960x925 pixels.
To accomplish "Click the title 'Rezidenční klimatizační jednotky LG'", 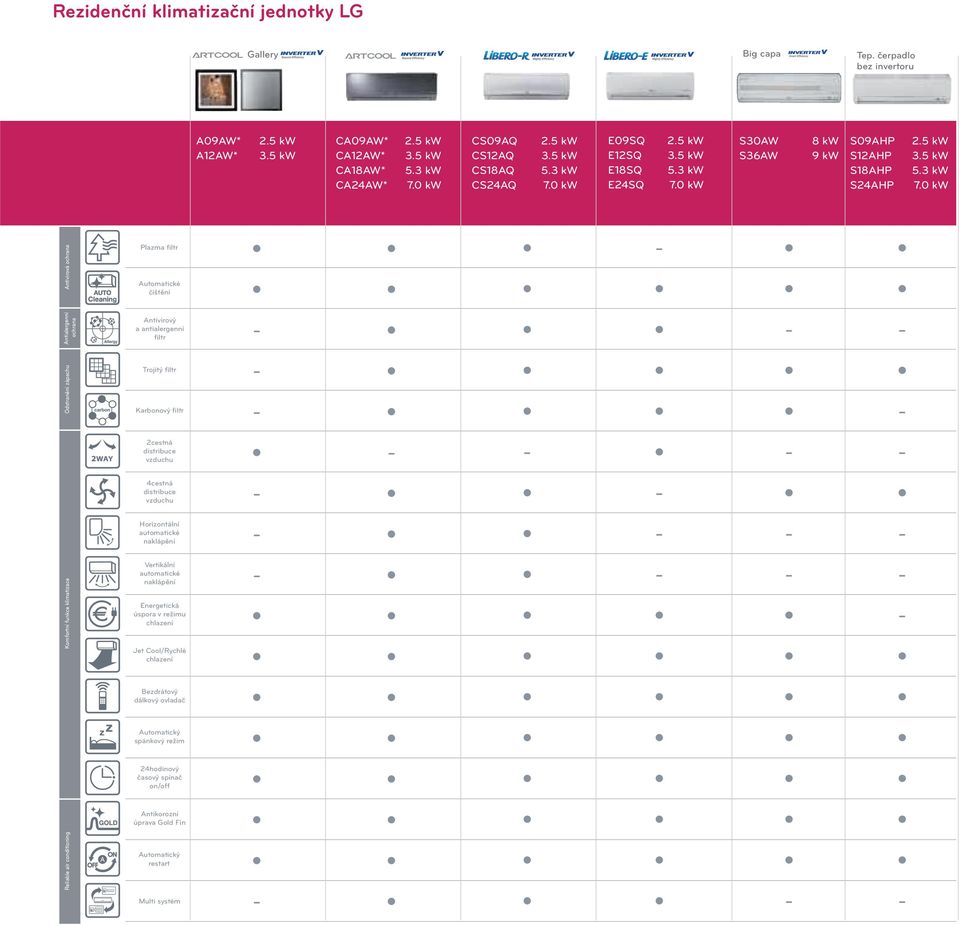I will [208, 12].
